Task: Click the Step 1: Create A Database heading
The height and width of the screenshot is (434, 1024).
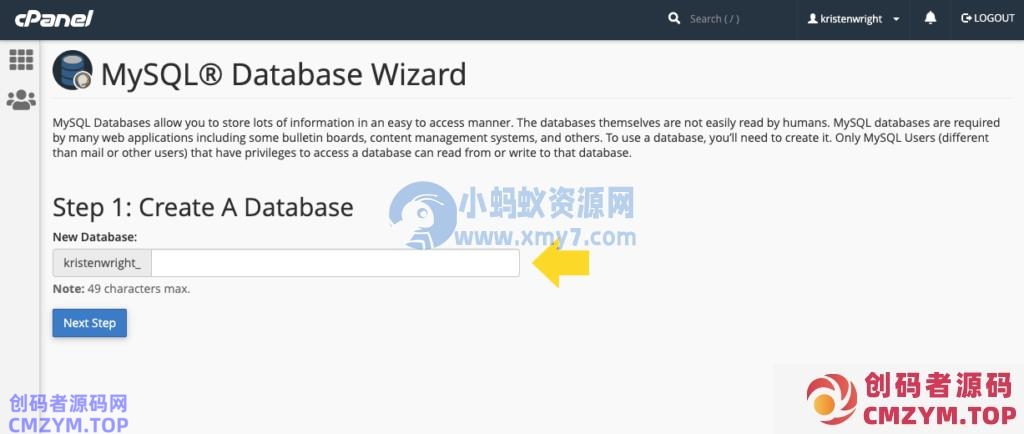Action: coord(203,207)
